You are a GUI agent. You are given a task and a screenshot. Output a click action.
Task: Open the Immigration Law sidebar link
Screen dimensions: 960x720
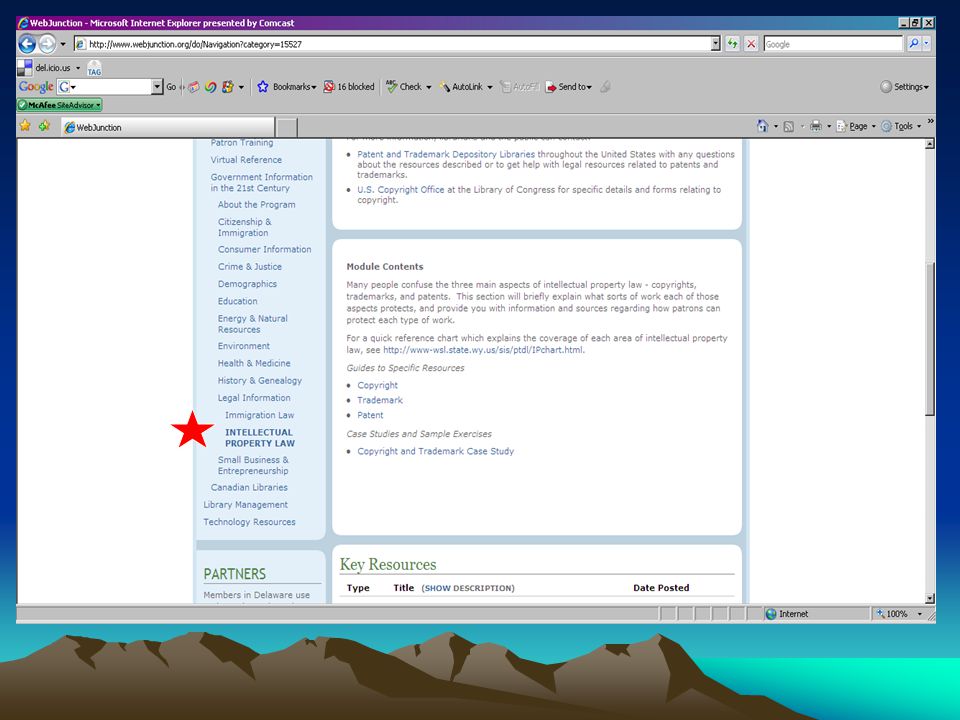pos(260,415)
